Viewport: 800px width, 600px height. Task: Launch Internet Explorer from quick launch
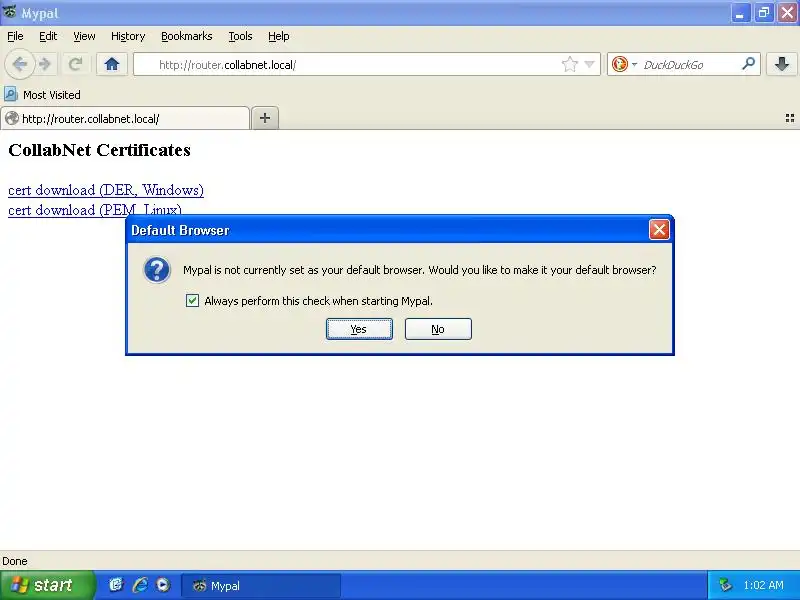140,585
